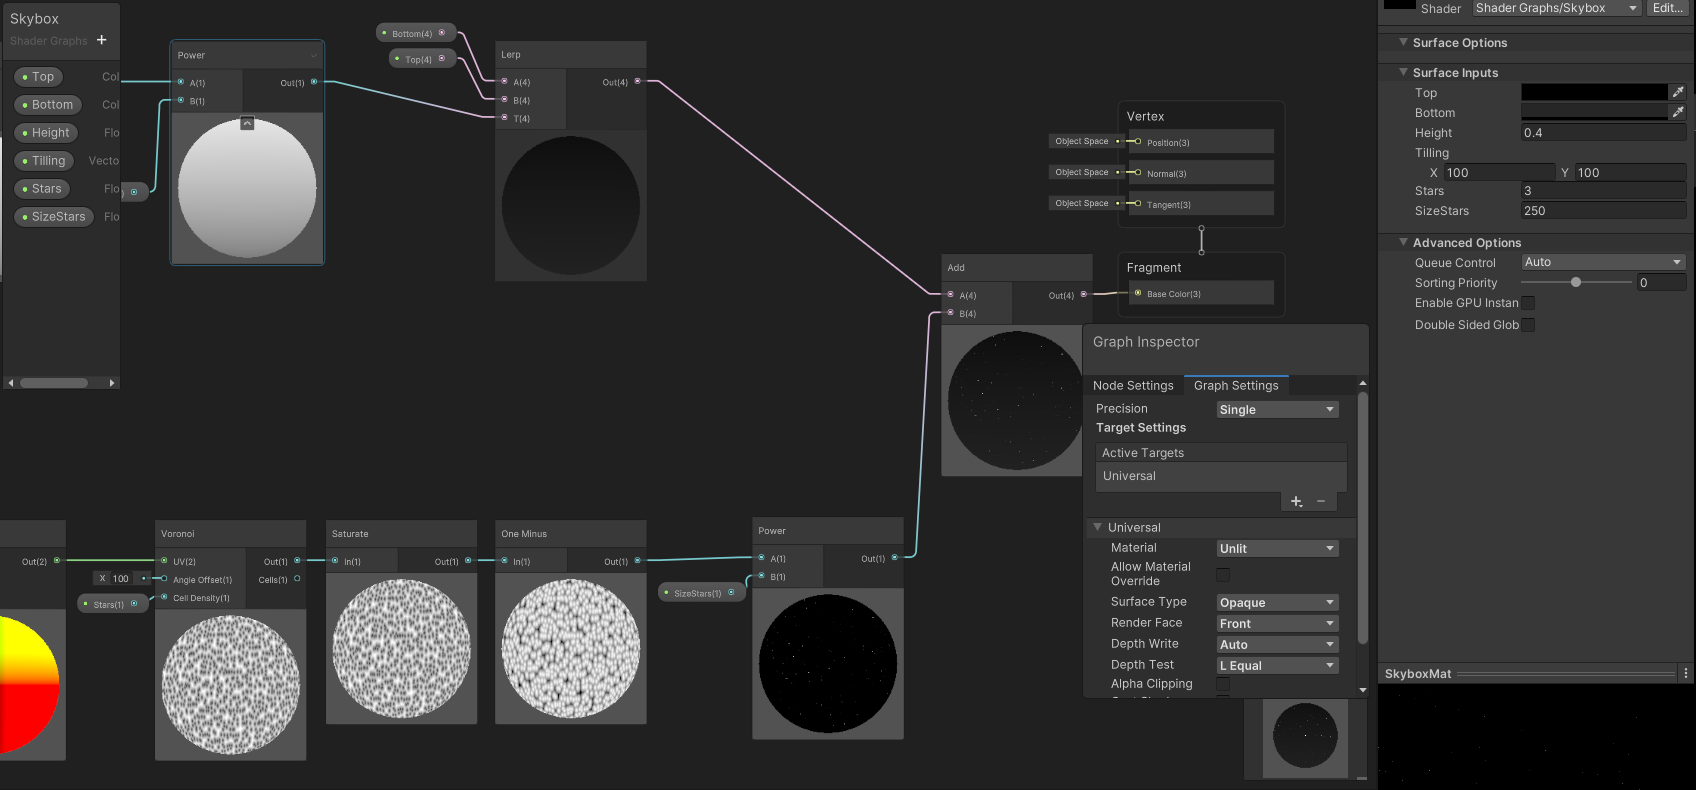This screenshot has height=790, width=1696.
Task: Collapse Surface Inputs section
Action: (x=1403, y=72)
